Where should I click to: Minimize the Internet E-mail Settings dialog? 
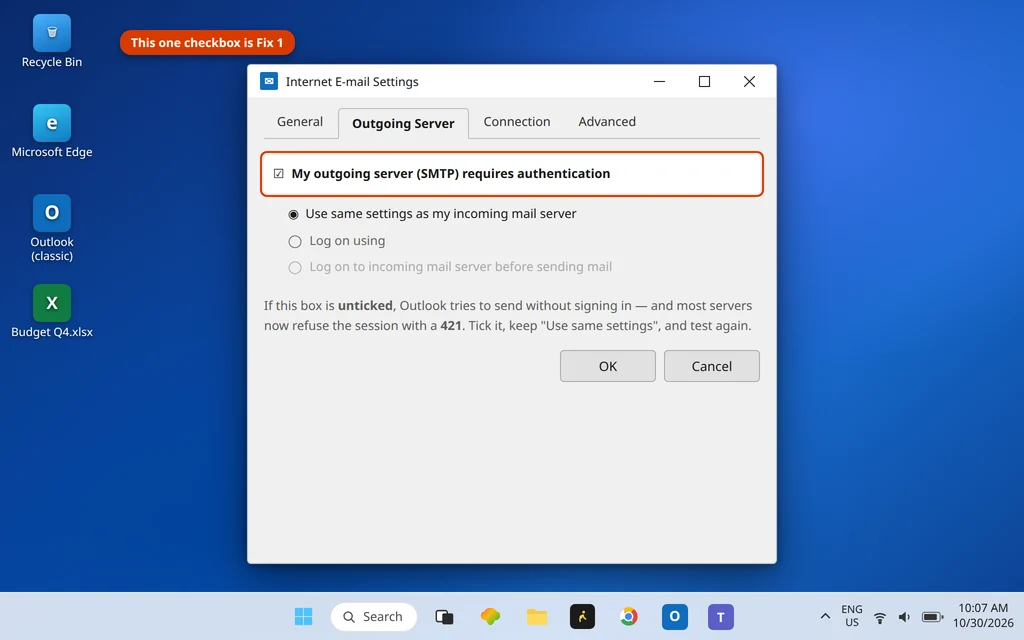660,82
